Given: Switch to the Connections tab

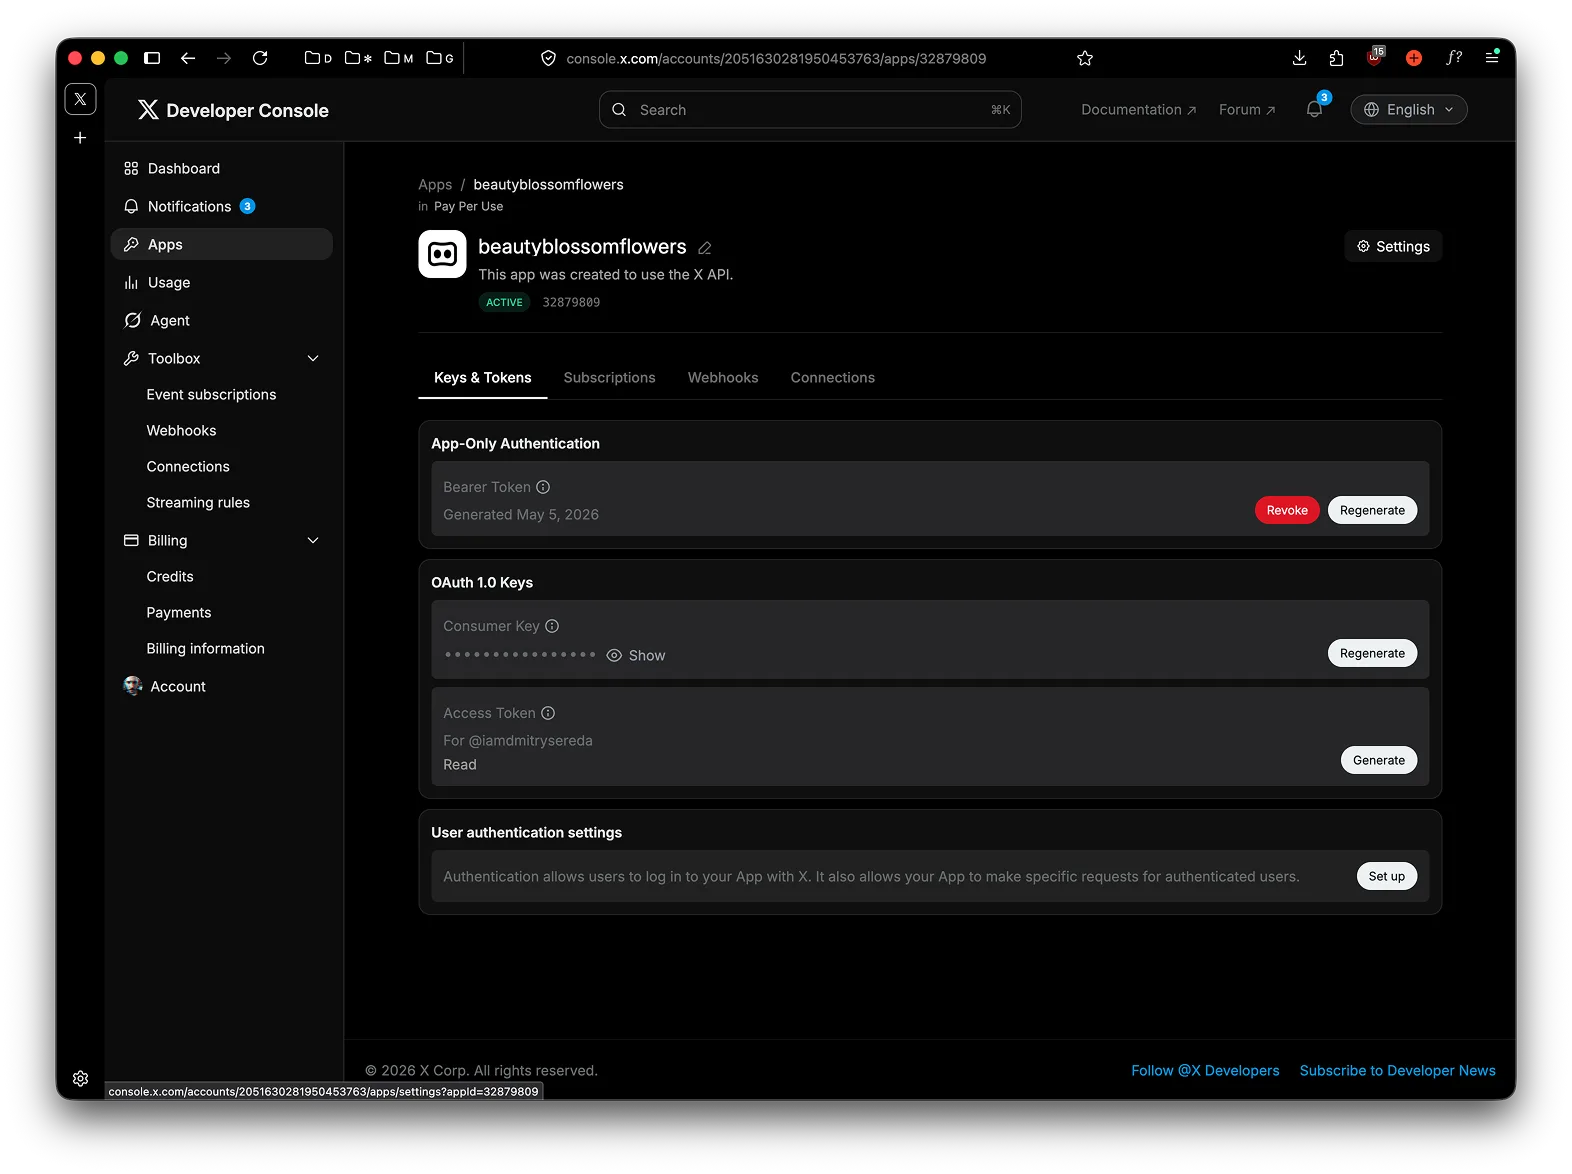Looking at the screenshot, I should (832, 377).
